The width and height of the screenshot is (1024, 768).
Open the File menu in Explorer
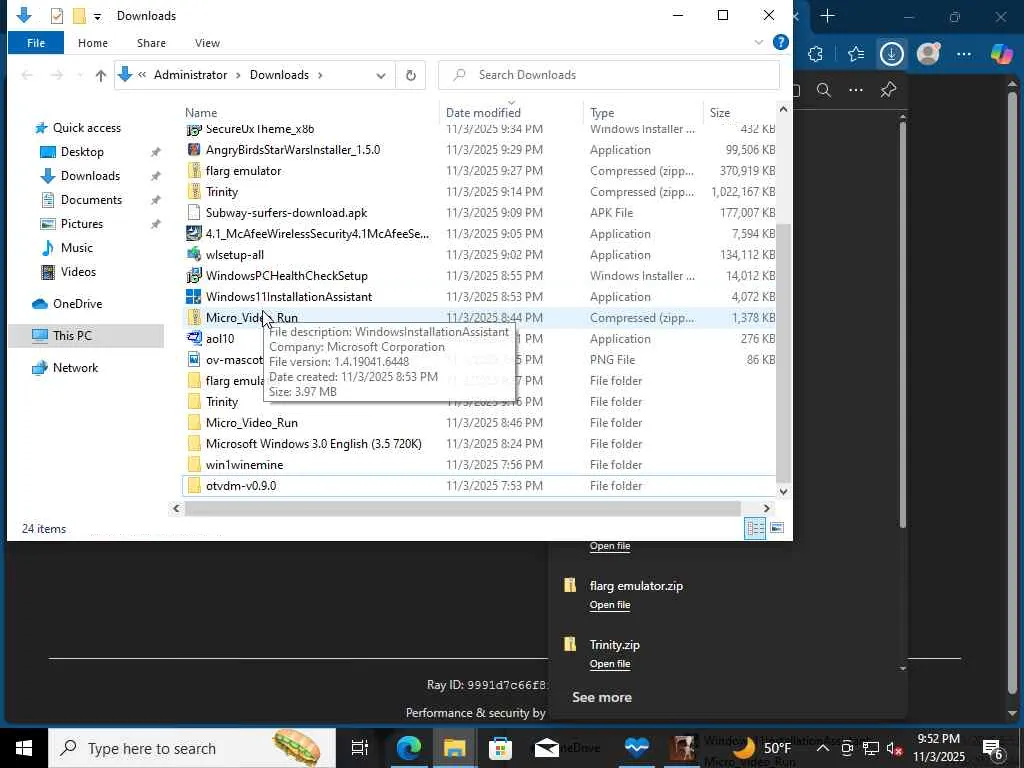35,43
